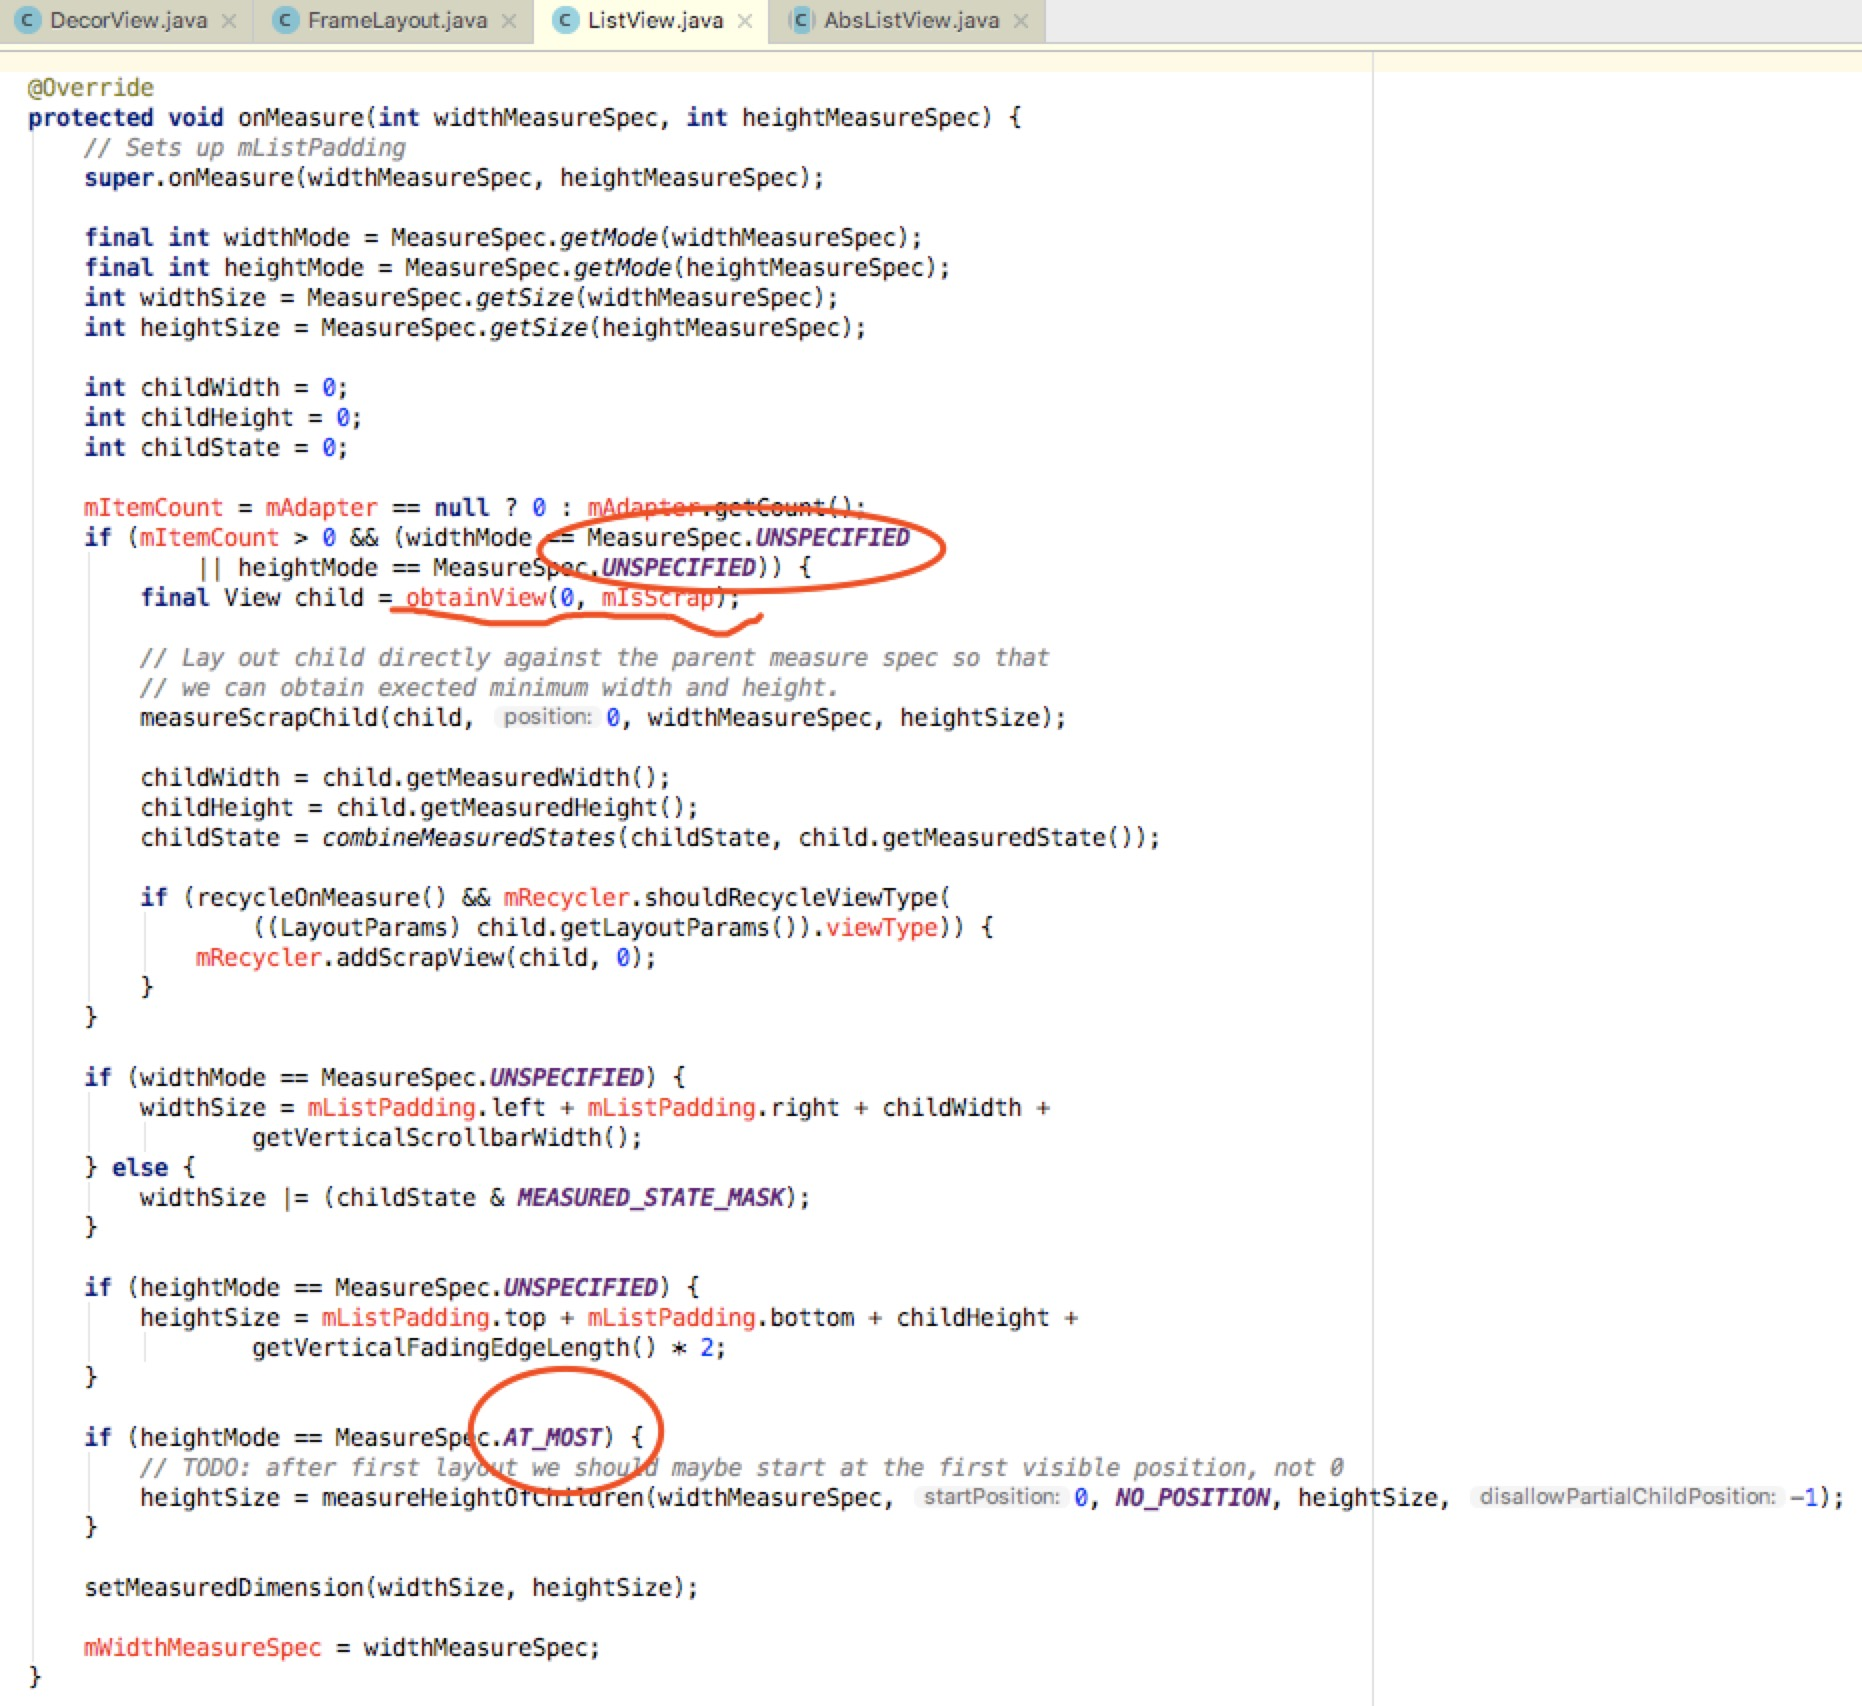
Task: Click the 'position:' parameter hint
Action: coord(547,717)
